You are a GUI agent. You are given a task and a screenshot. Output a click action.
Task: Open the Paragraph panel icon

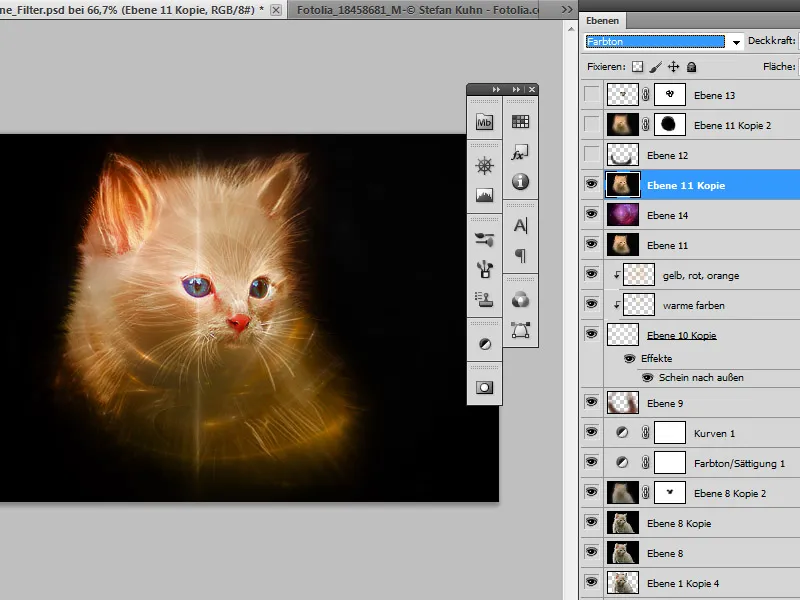click(x=520, y=255)
